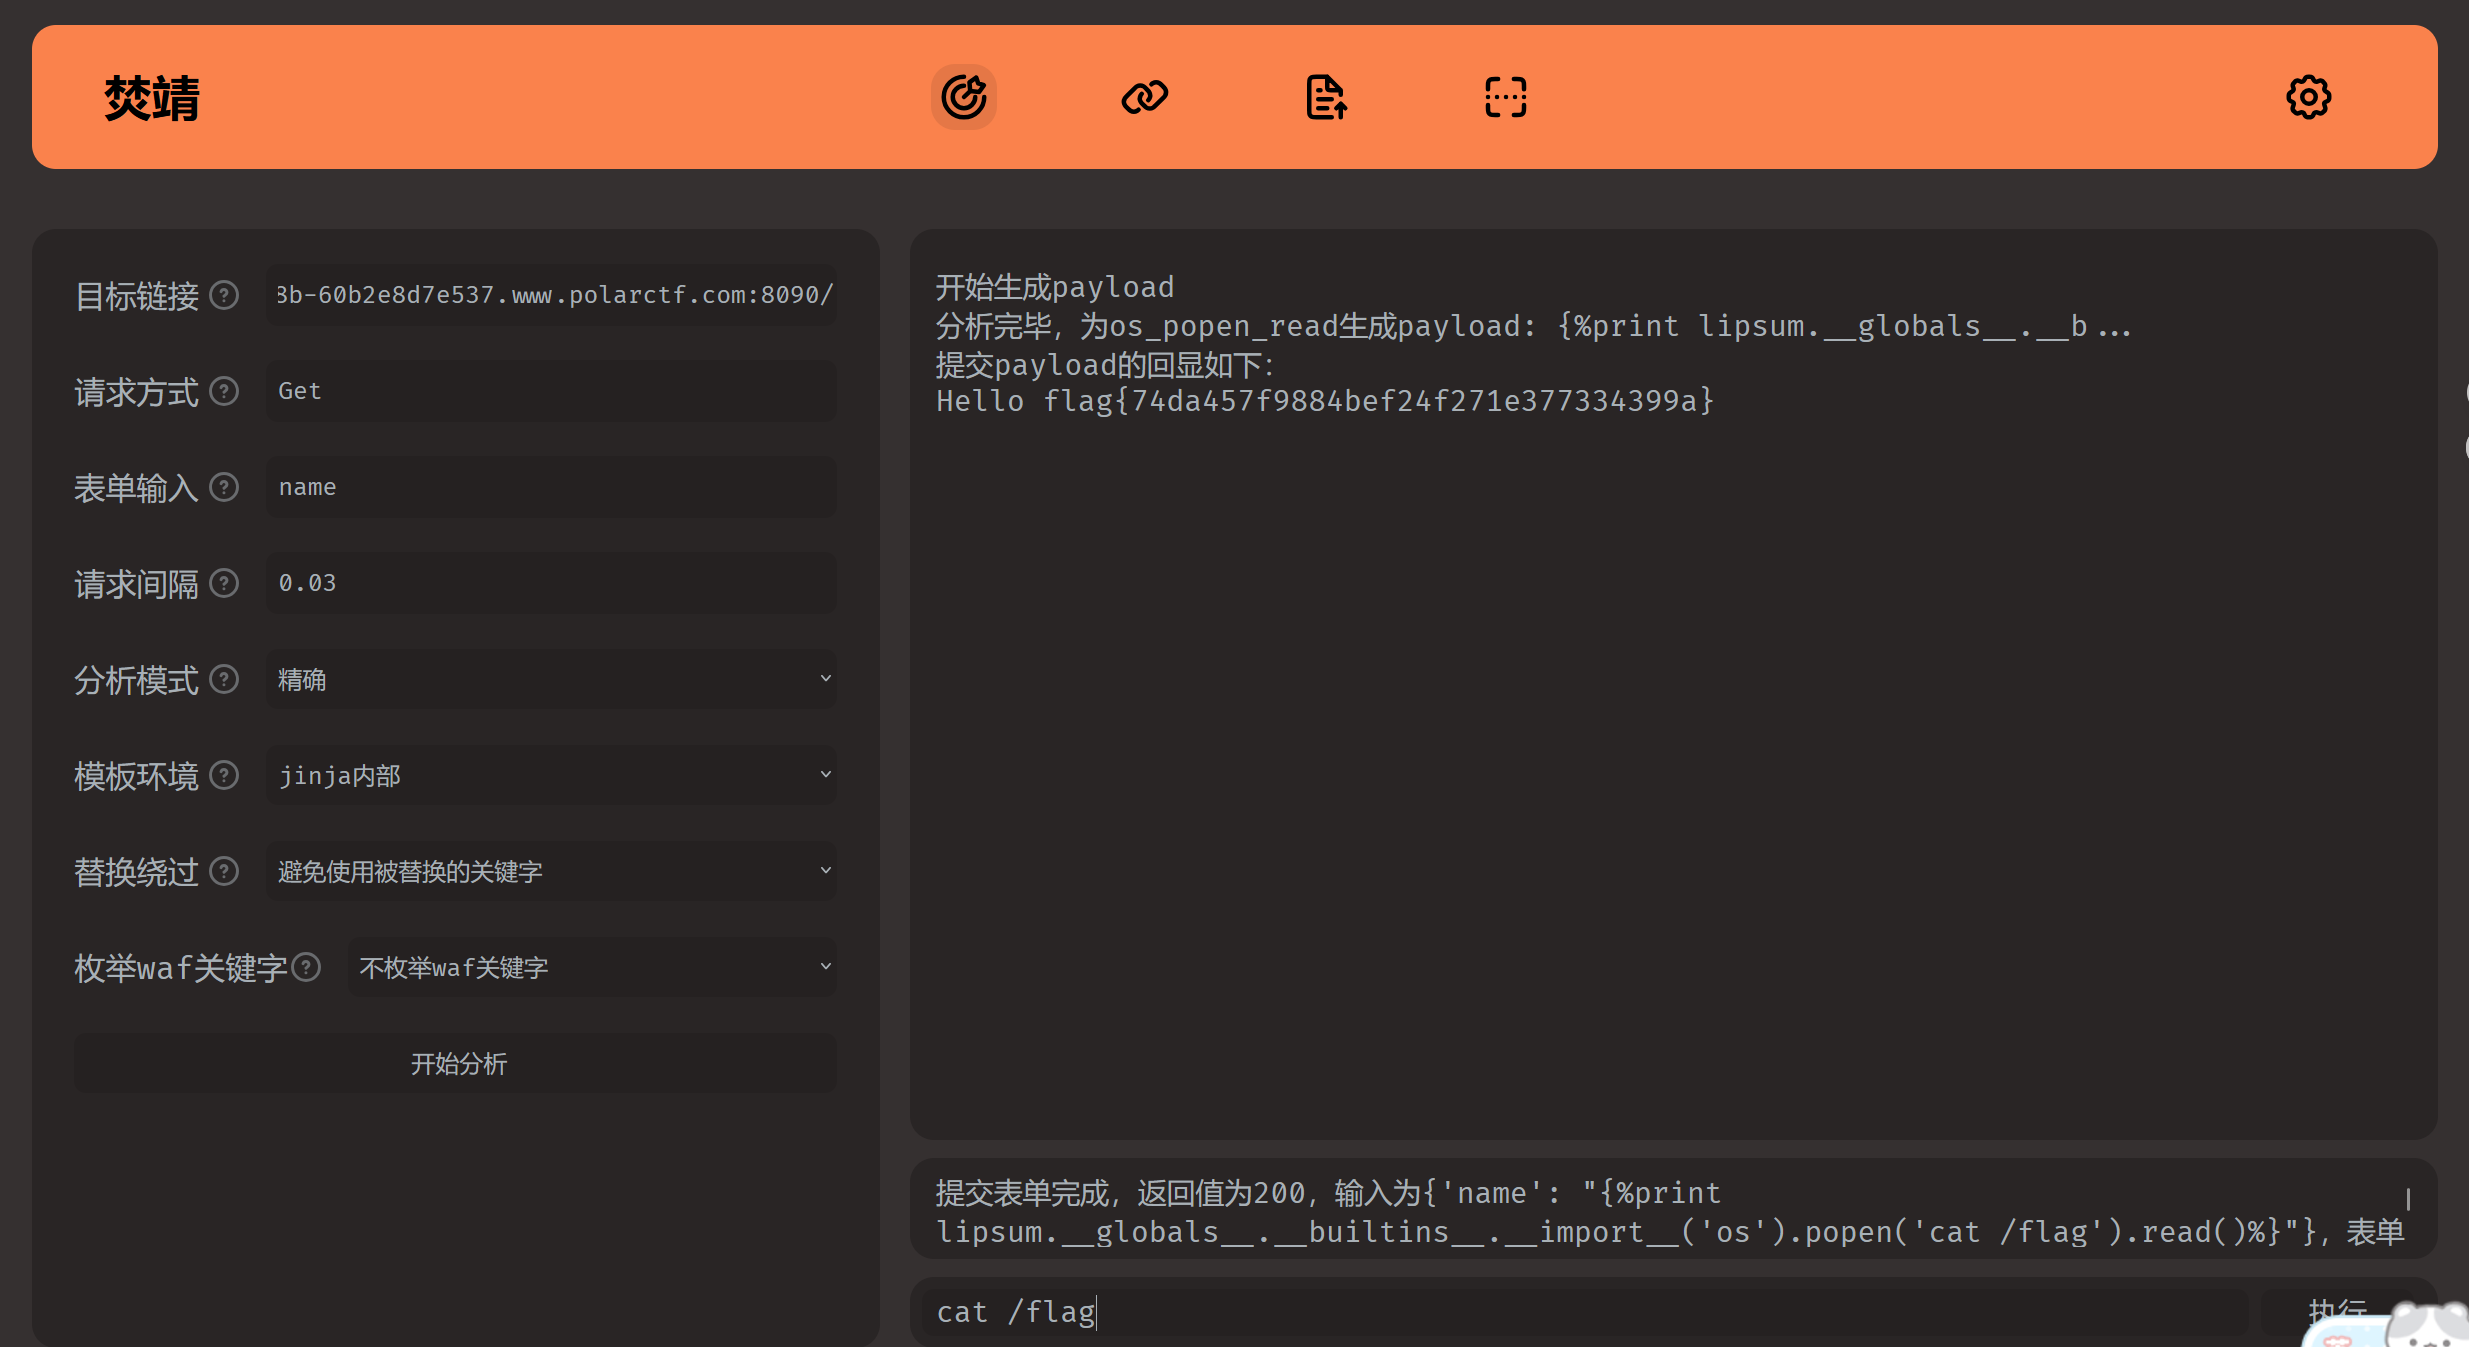The height and width of the screenshot is (1347, 2469).
Task: Open the link crawl icon tab
Action: 1144,97
